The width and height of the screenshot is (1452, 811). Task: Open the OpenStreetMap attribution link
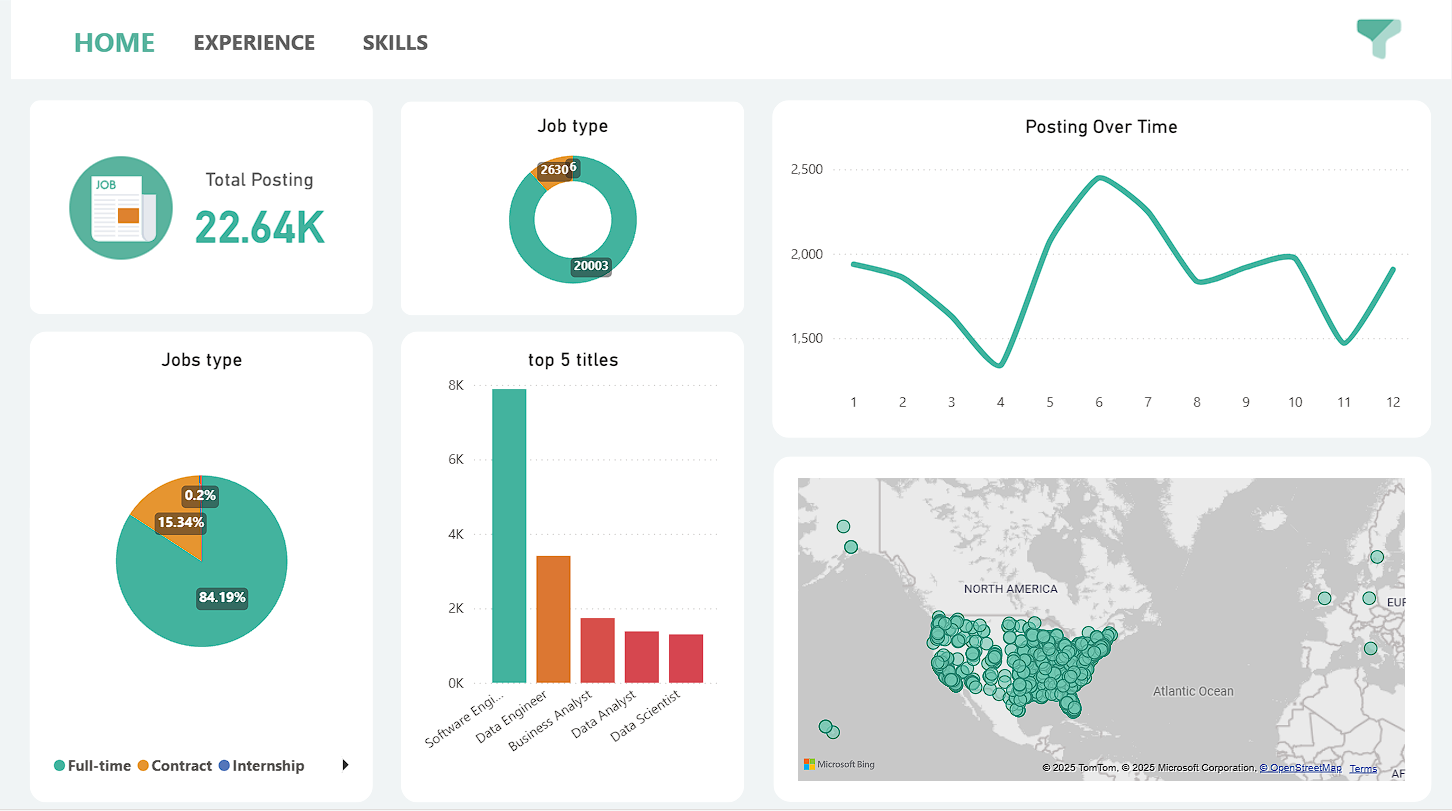pyautogui.click(x=1300, y=768)
